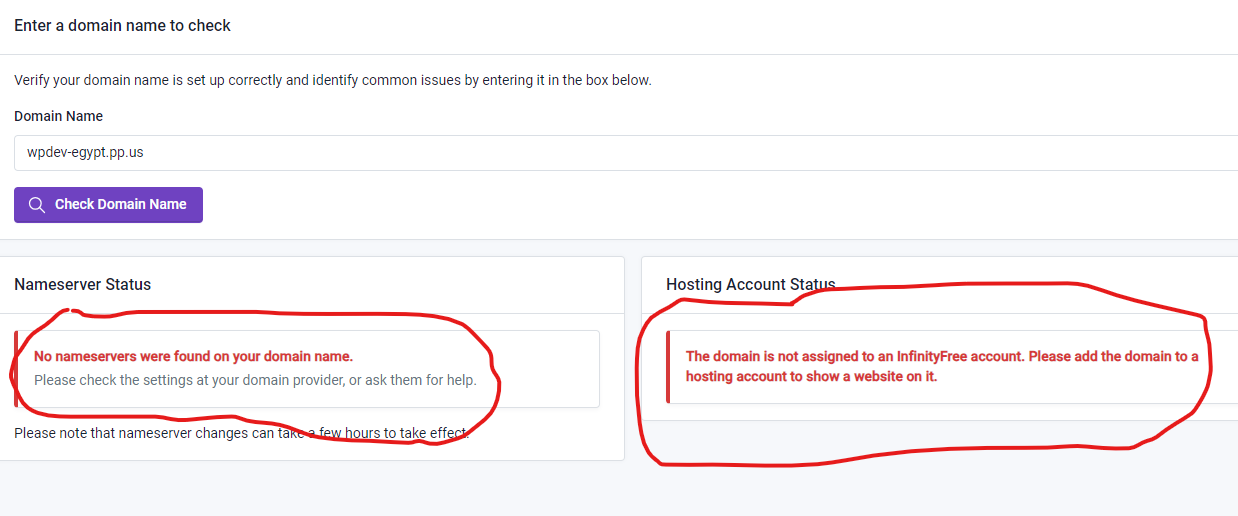Click the domain not assigned error message
1238x516 pixels.
coord(941,366)
